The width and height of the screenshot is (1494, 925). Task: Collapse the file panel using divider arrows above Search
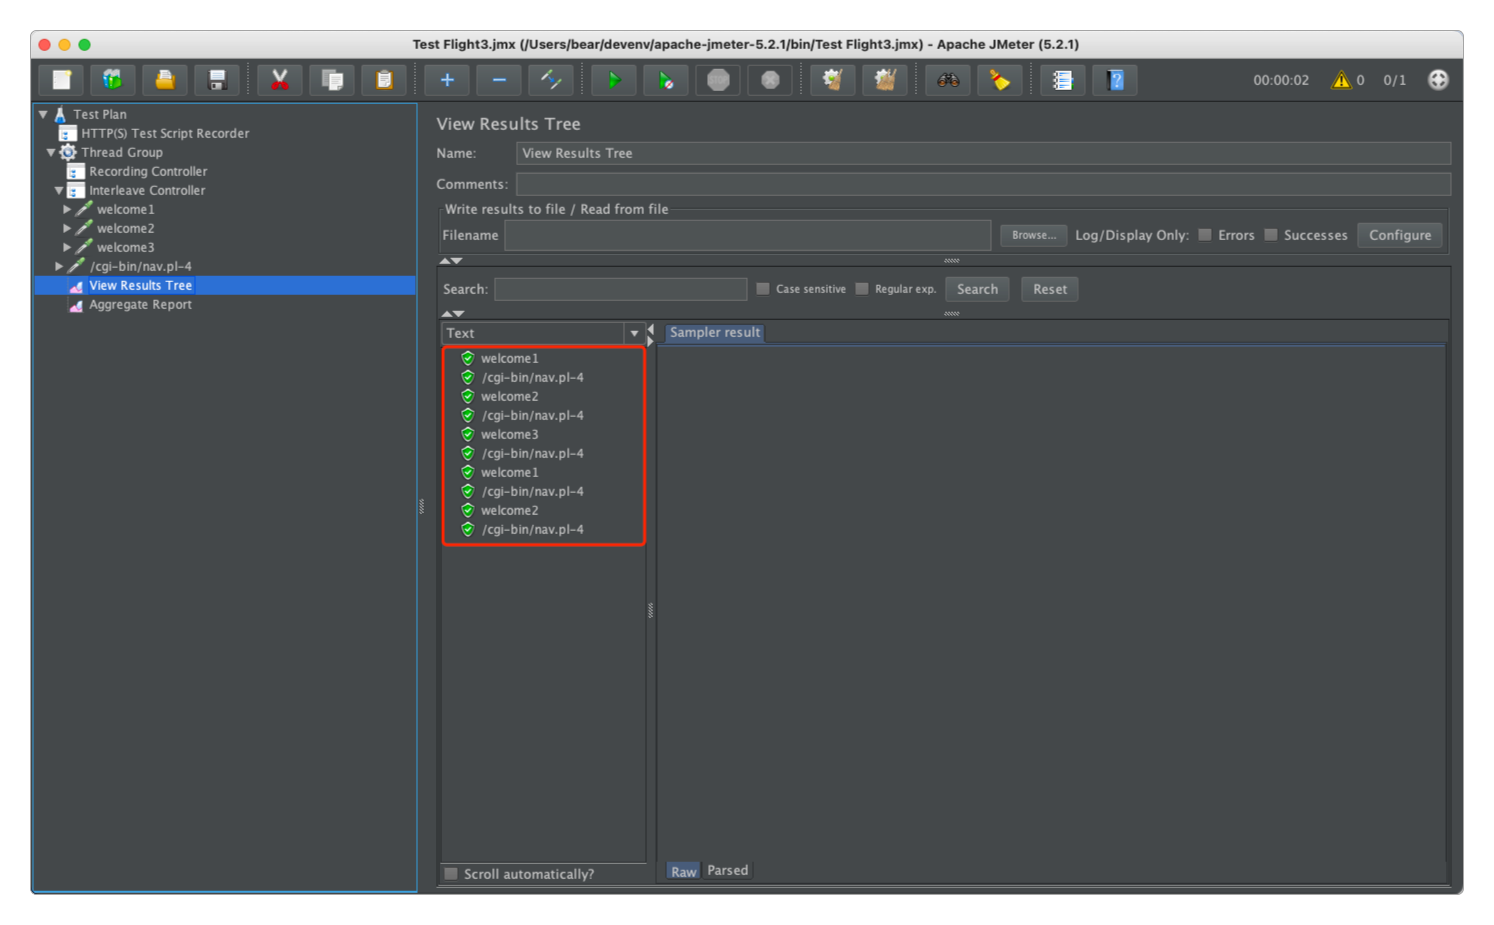pyautogui.click(x=452, y=261)
